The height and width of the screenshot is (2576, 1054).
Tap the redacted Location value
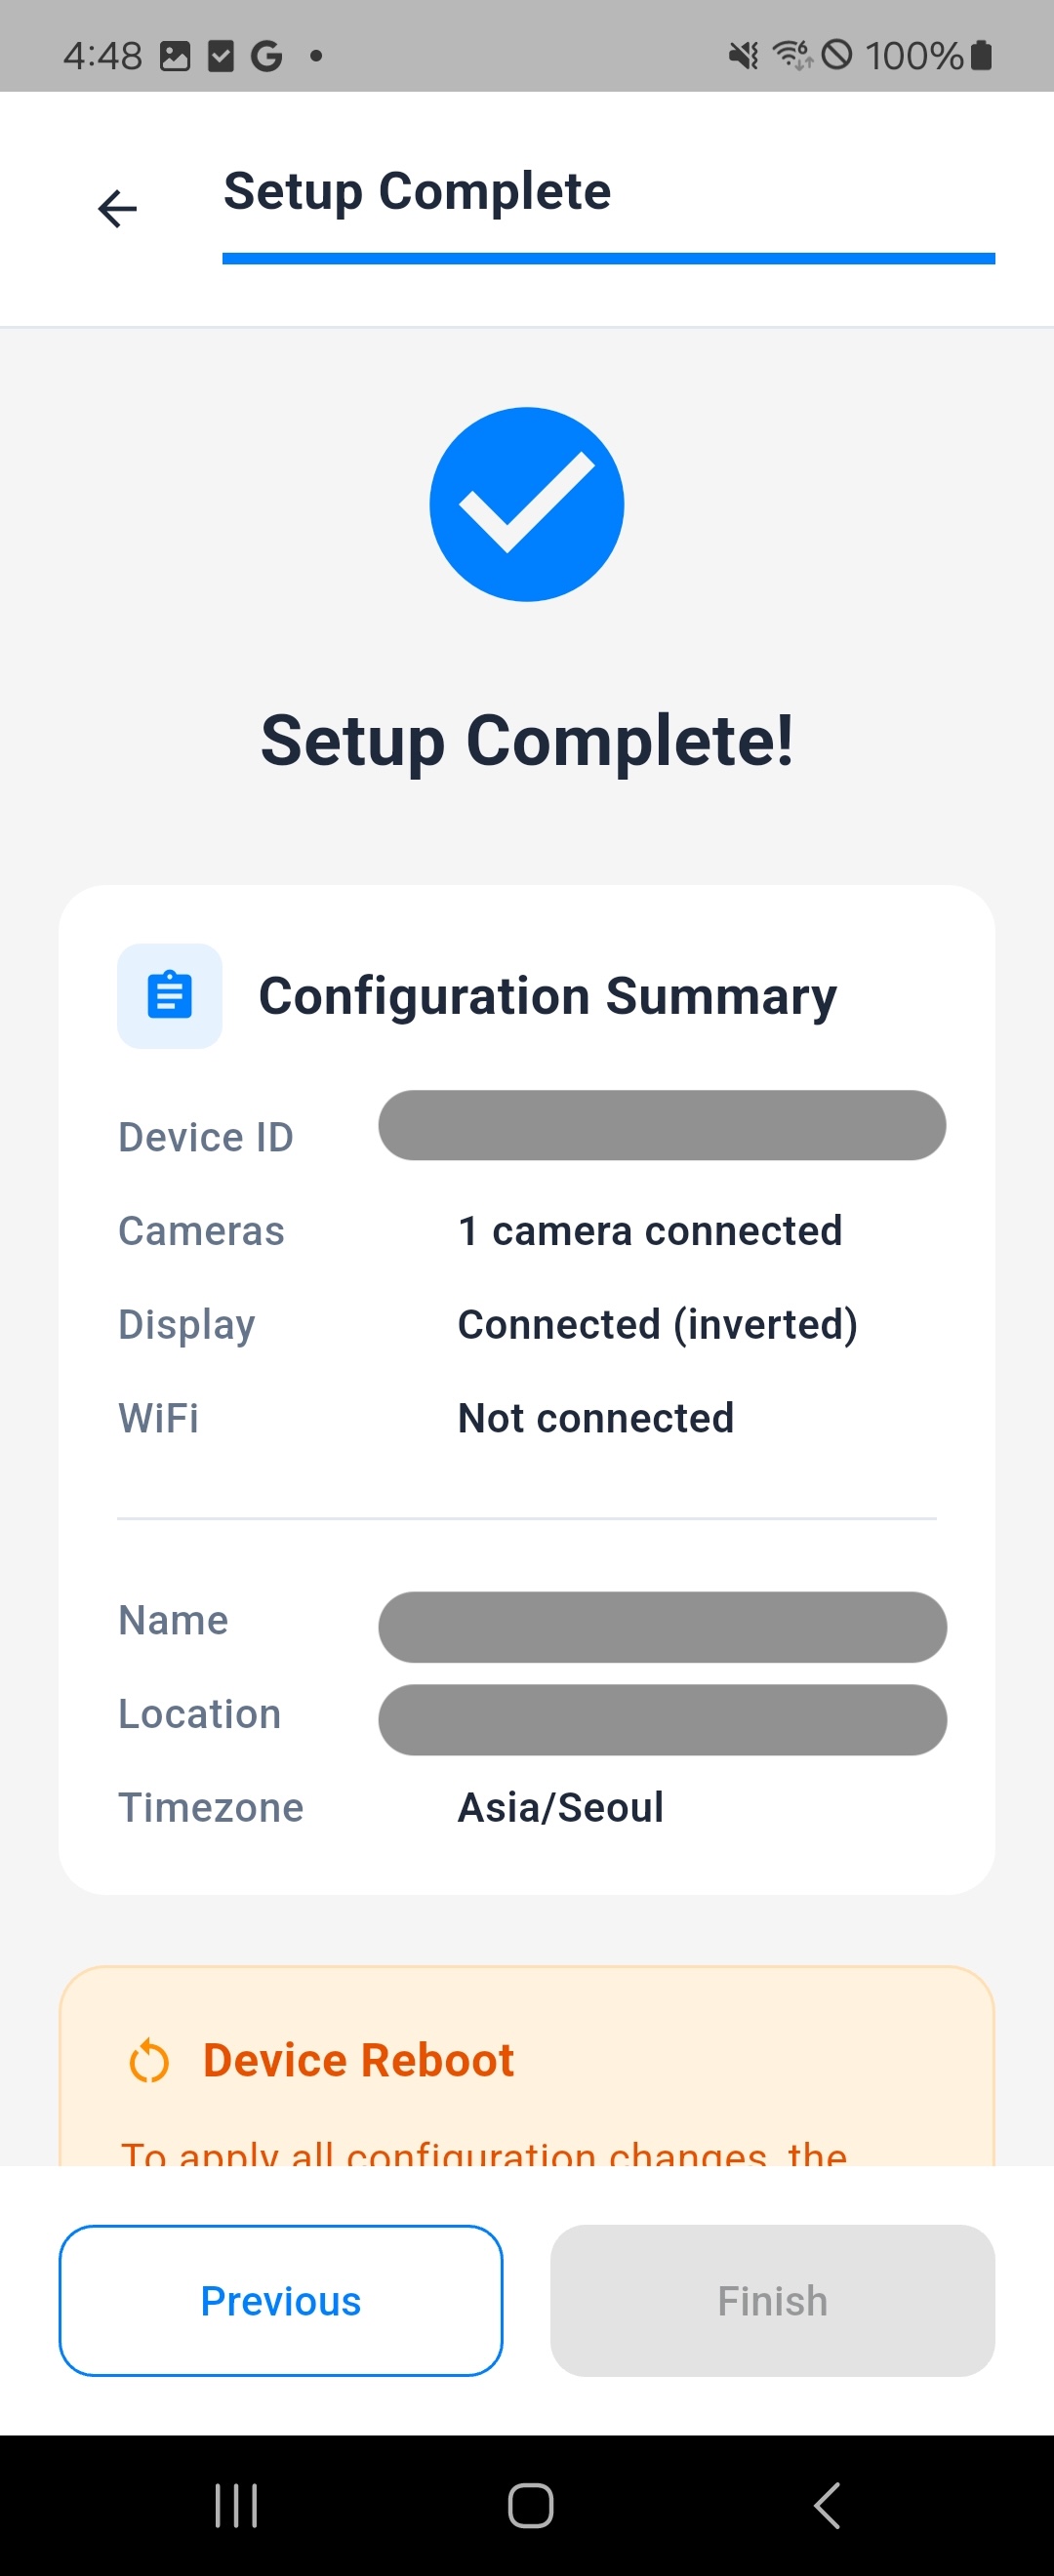(x=662, y=1720)
